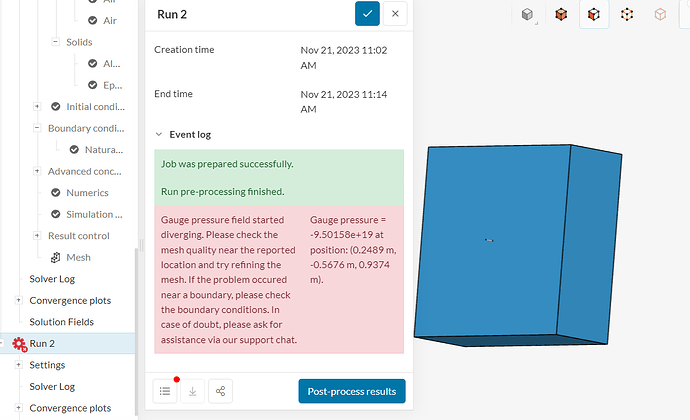The width and height of the screenshot is (690, 420).
Task: Collapse the Solids tree node
Action: click(x=55, y=43)
